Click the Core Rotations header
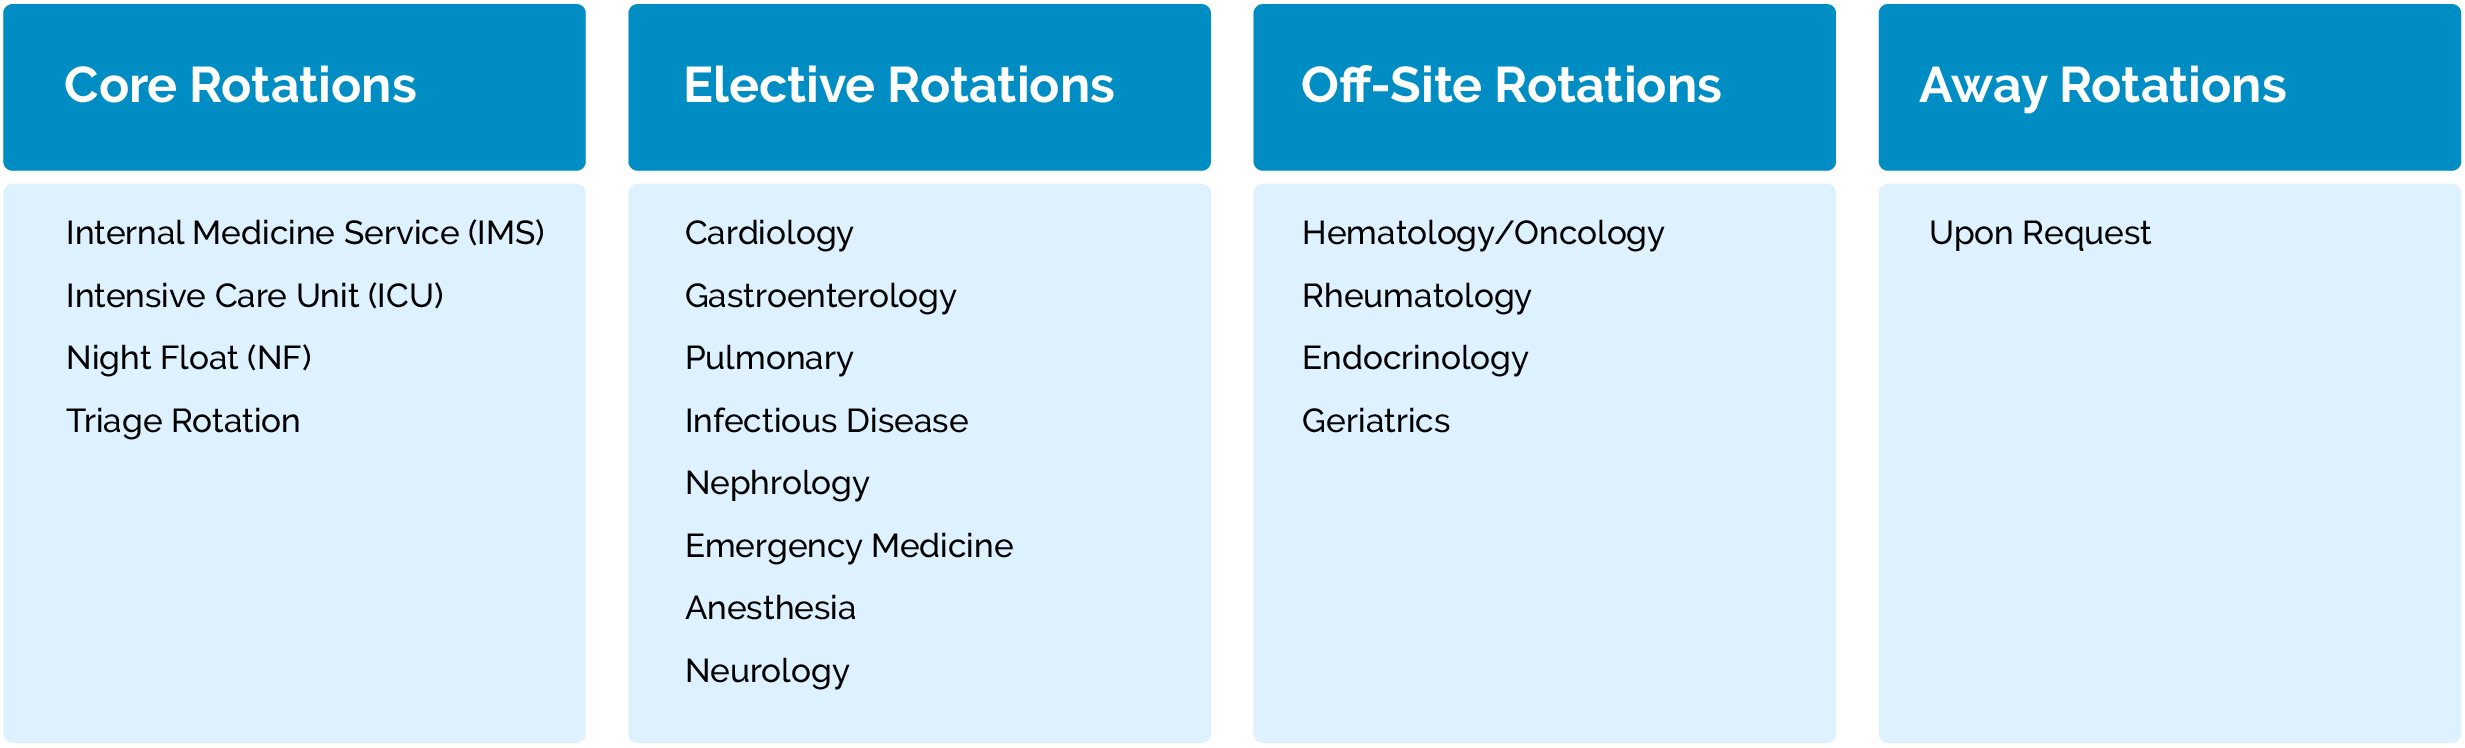The image size is (2465, 748). click(240, 86)
